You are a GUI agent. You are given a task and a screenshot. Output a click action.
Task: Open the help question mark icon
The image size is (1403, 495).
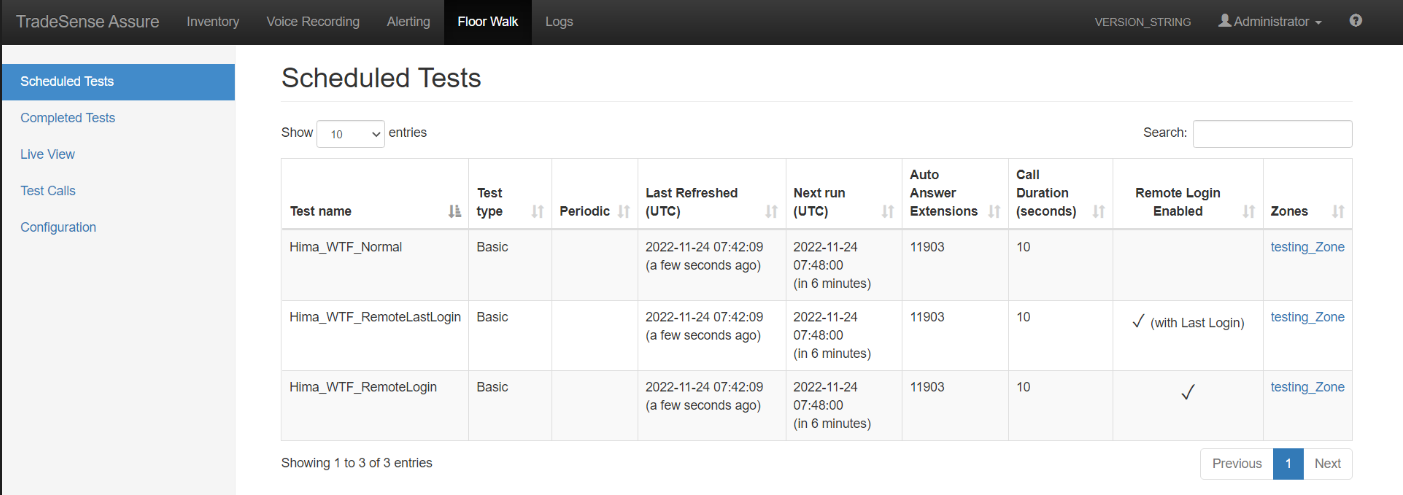click(x=1356, y=21)
